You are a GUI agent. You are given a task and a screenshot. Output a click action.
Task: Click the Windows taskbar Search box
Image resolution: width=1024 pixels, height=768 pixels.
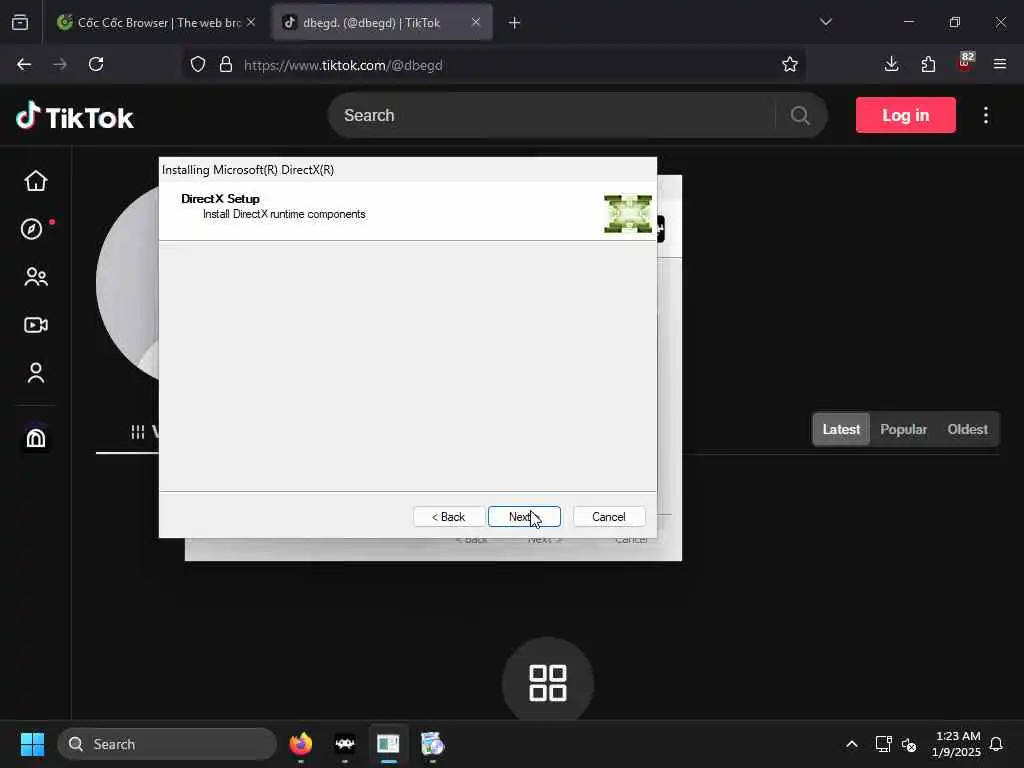pos(167,744)
